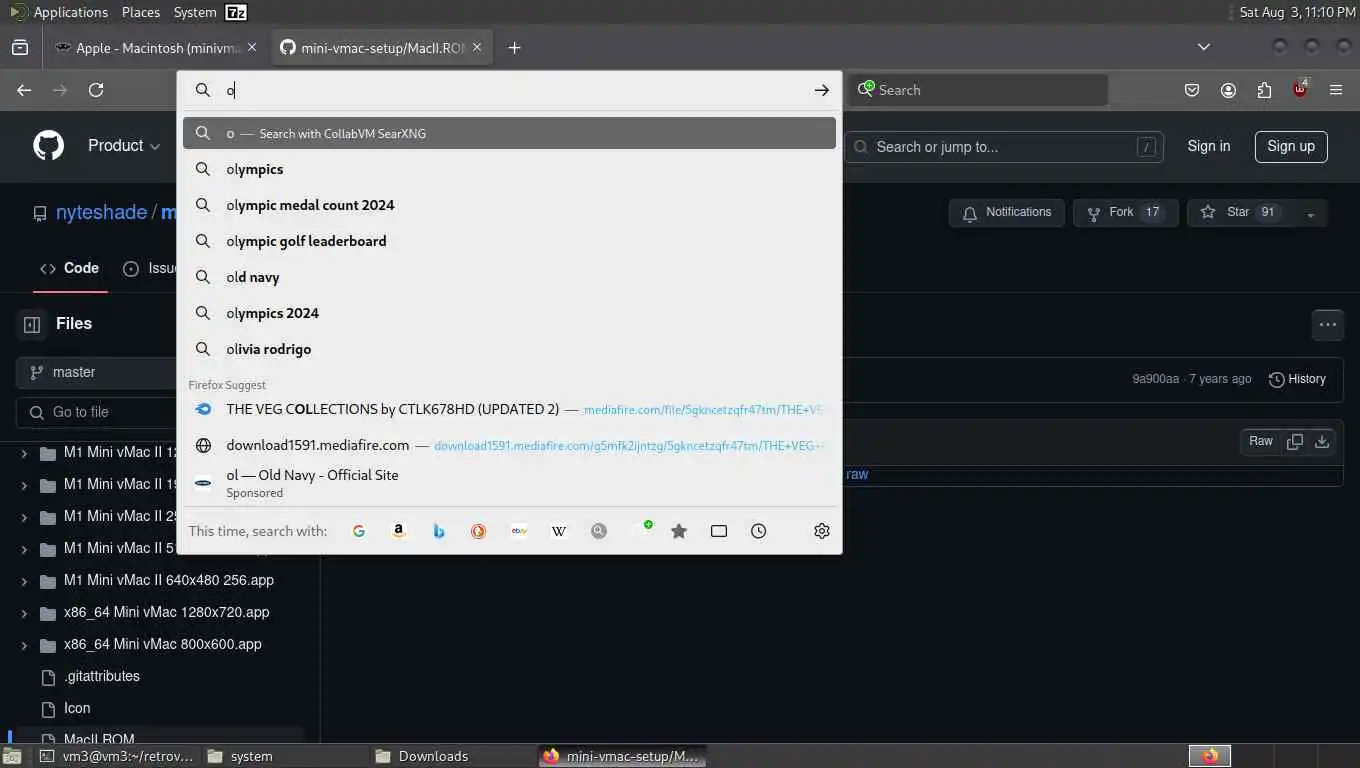Copy raw file contents icon

click(x=1295, y=441)
